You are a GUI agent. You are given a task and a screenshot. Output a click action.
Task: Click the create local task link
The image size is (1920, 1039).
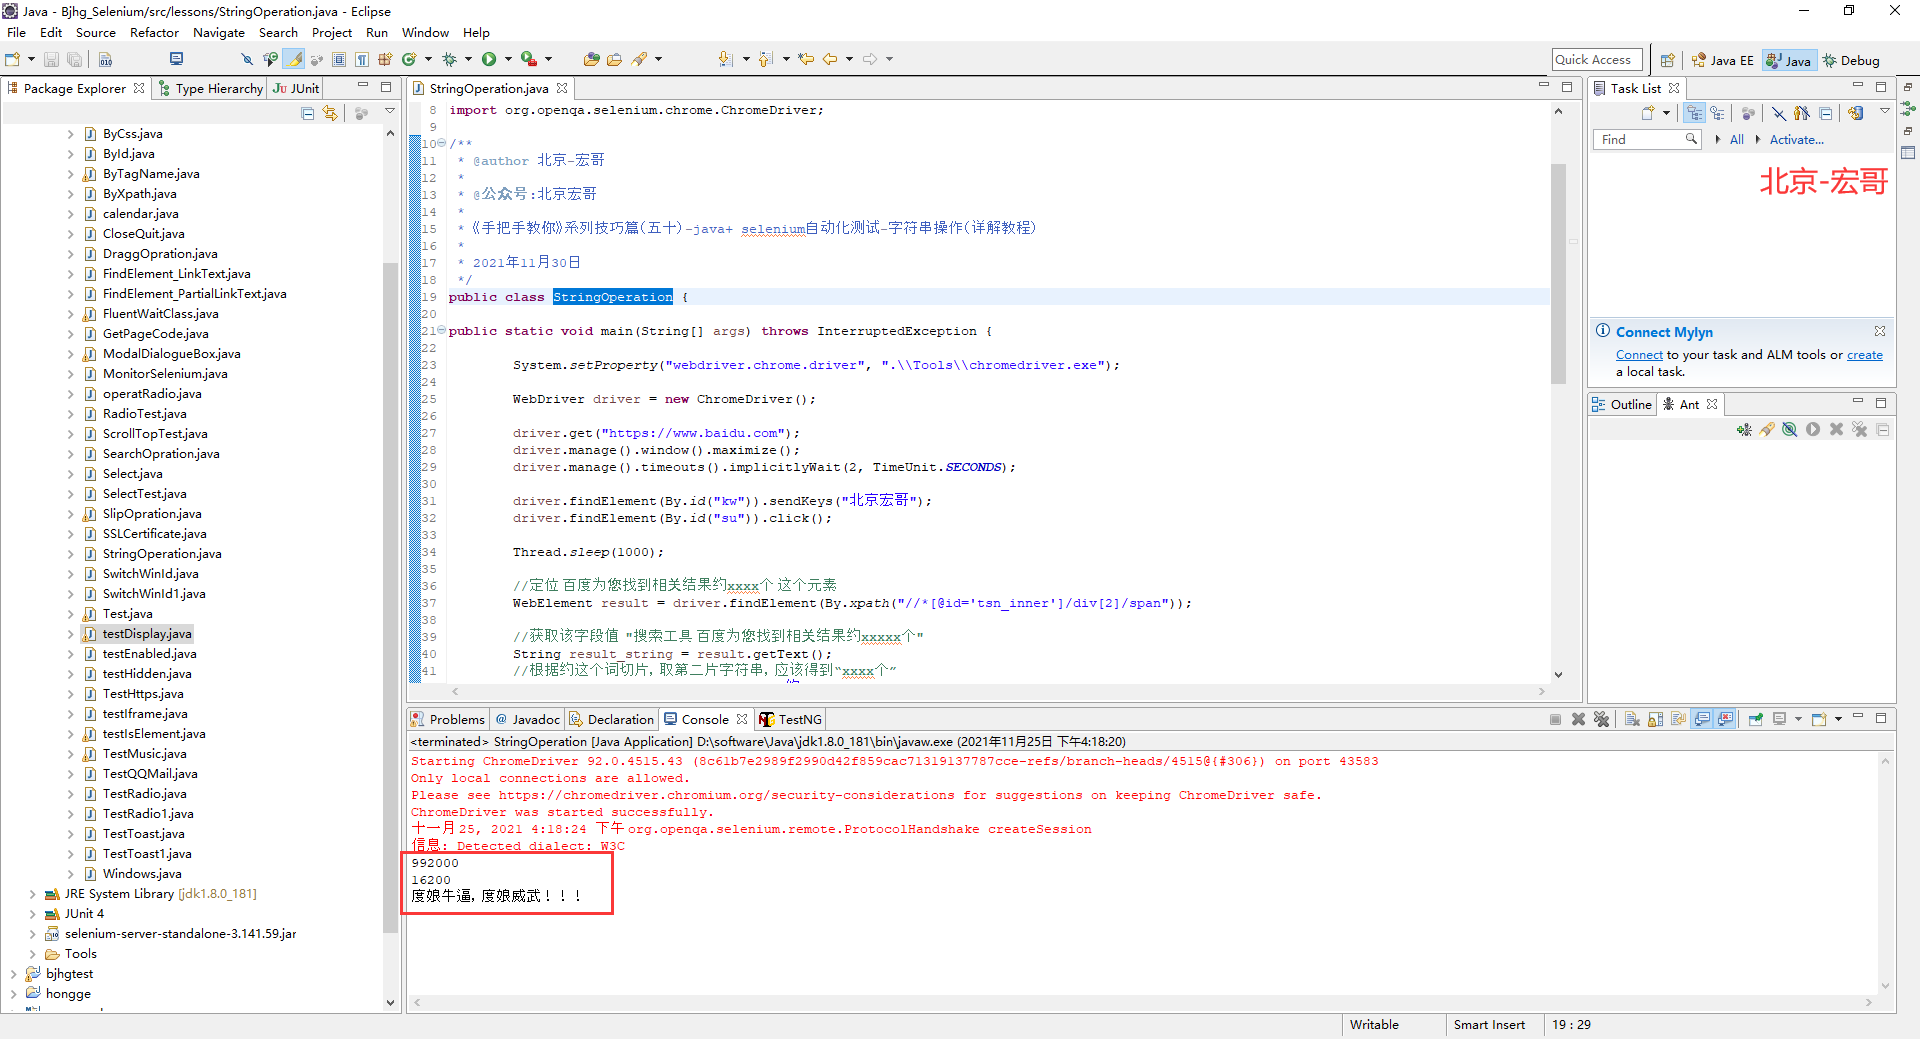coord(1864,355)
